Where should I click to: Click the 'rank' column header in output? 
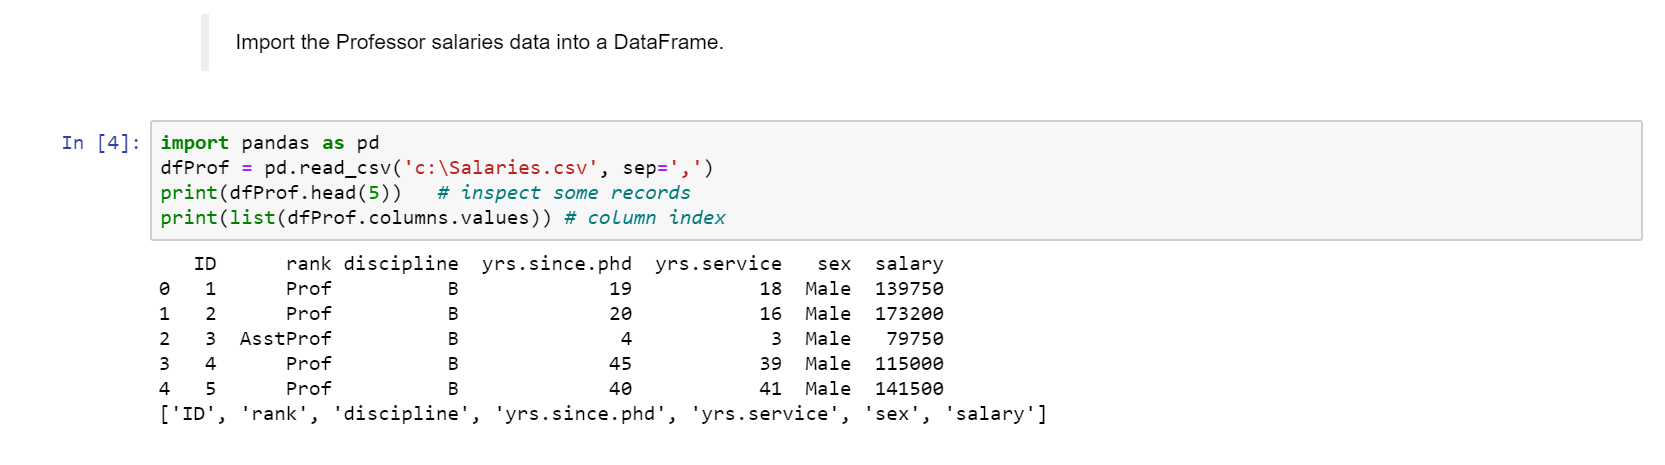pyautogui.click(x=308, y=264)
